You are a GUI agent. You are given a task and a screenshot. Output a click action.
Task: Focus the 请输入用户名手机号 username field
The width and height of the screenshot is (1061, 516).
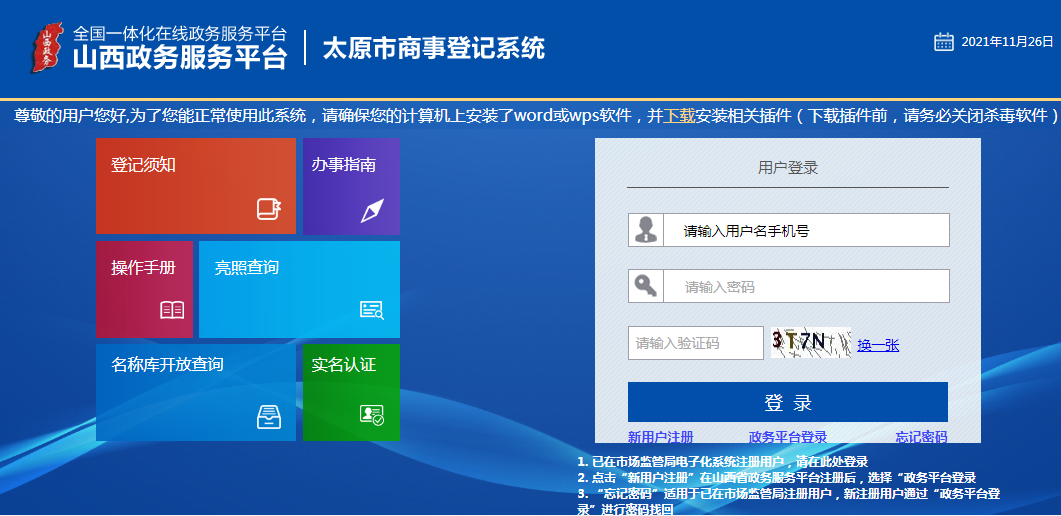click(x=805, y=230)
